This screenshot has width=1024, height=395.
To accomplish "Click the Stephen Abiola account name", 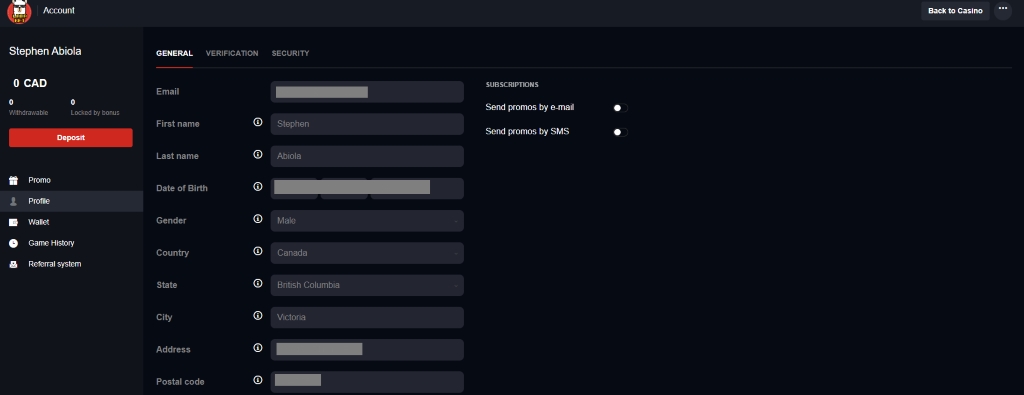I will click(45, 51).
